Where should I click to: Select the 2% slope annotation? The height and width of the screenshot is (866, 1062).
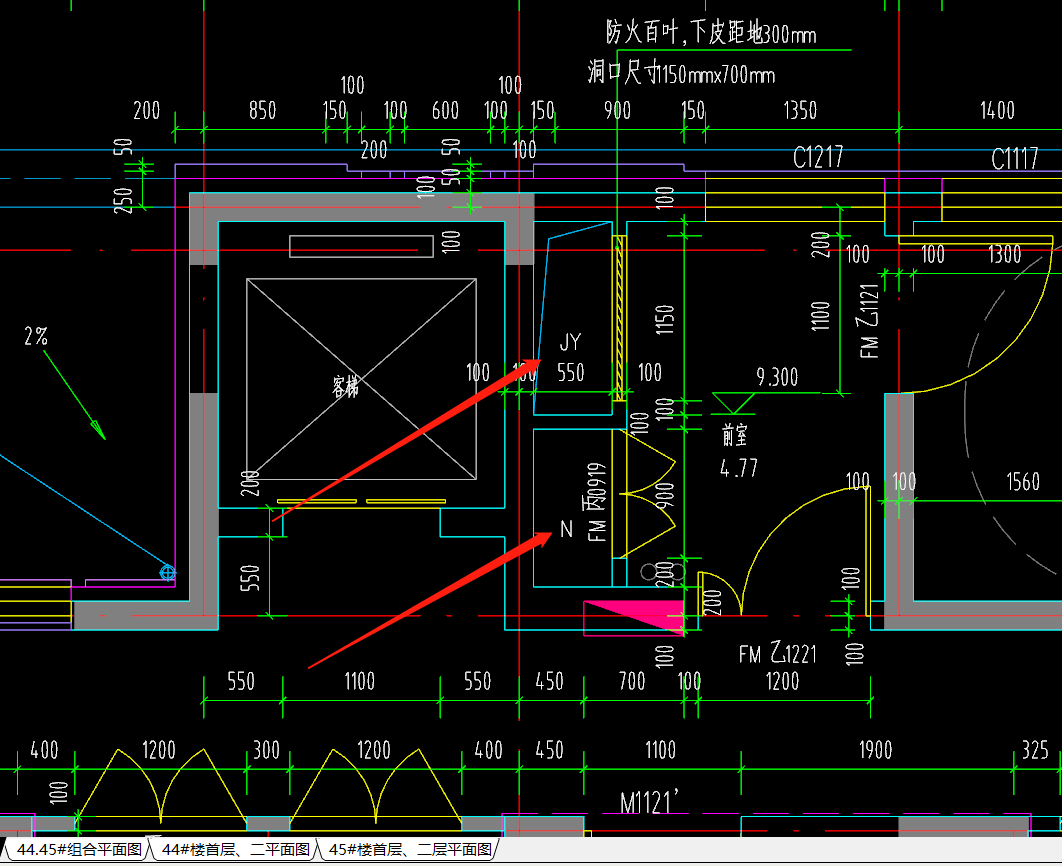36,336
